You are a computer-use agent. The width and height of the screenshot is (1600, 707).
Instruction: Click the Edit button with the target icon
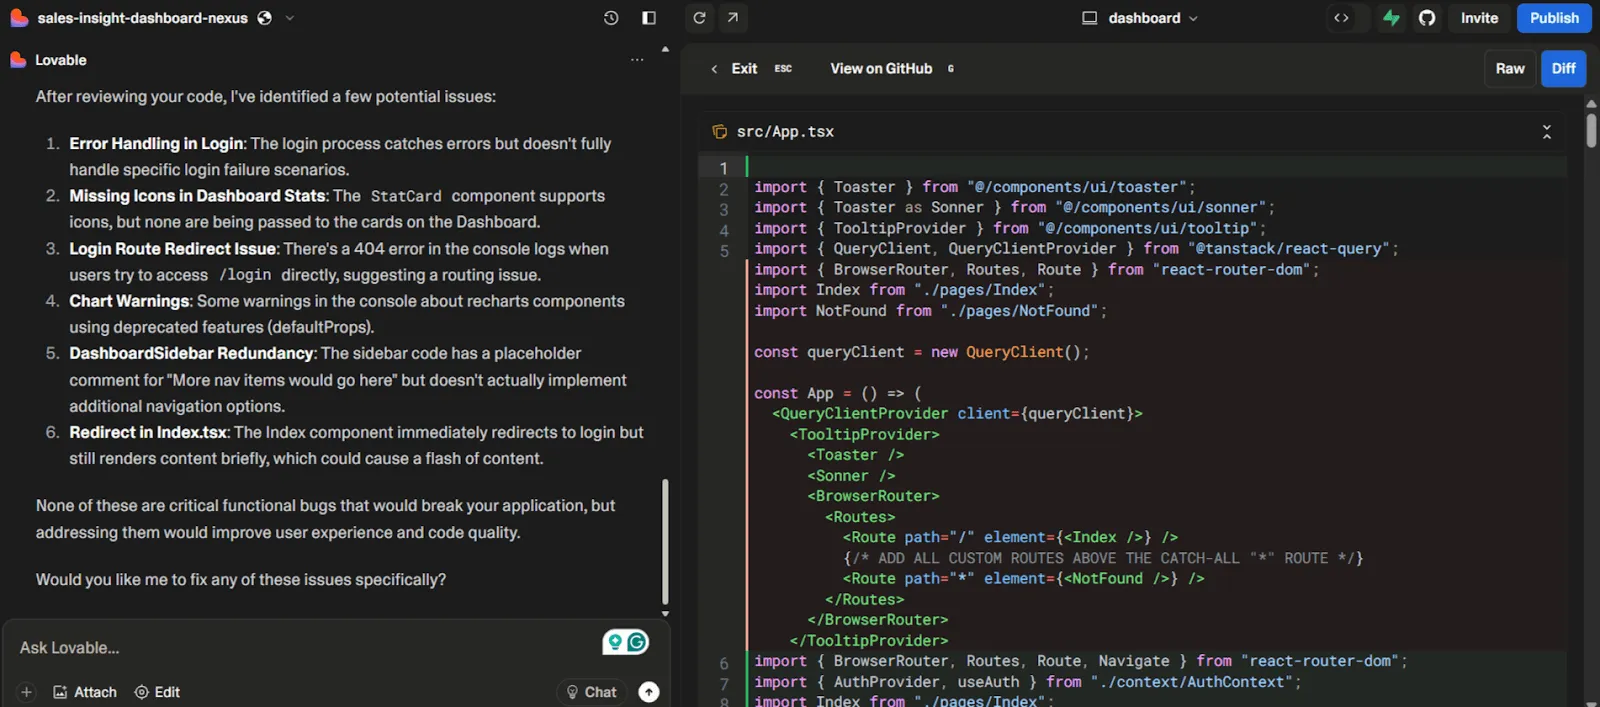coord(157,692)
